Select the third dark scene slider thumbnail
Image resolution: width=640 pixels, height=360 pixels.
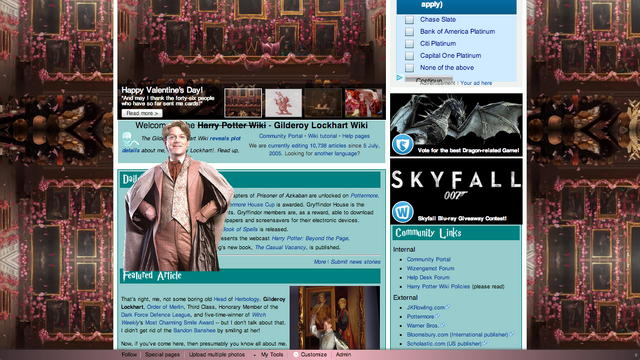pyautogui.click(x=323, y=103)
